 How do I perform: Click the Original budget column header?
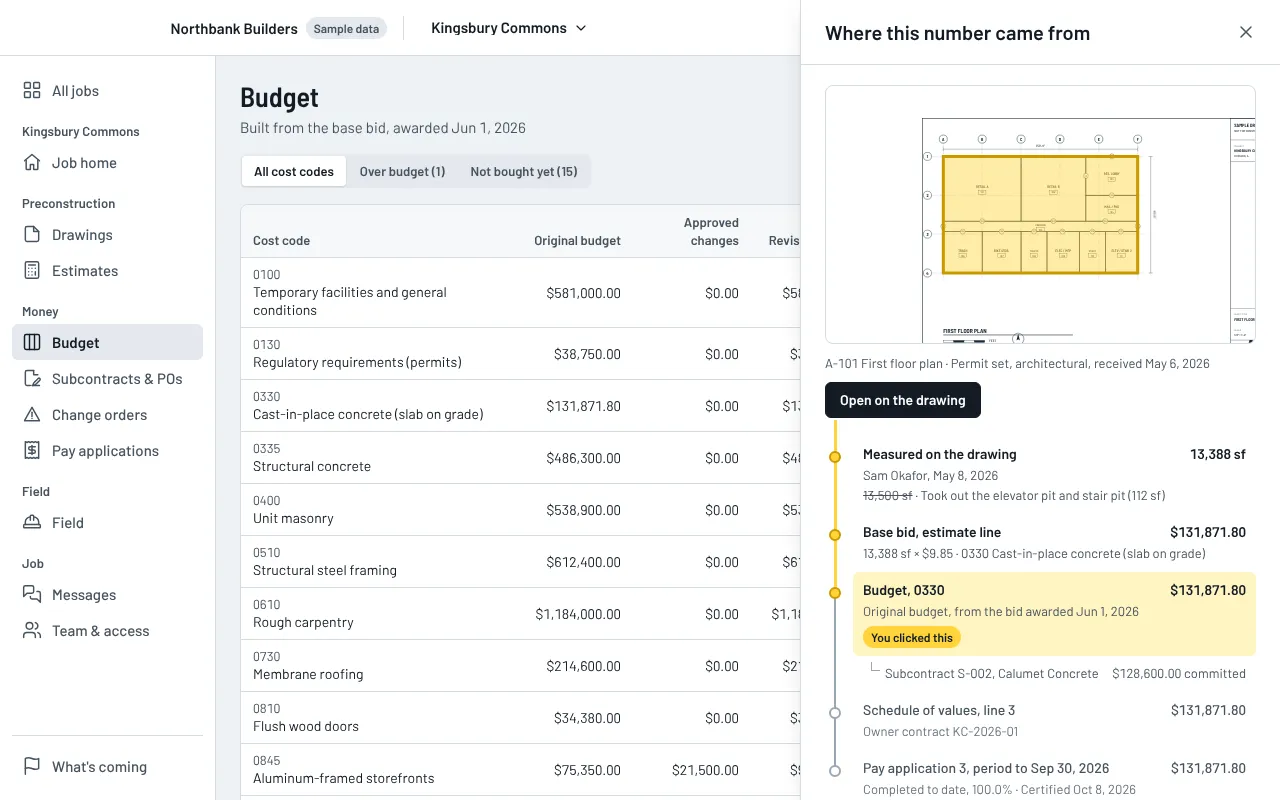tap(577, 241)
